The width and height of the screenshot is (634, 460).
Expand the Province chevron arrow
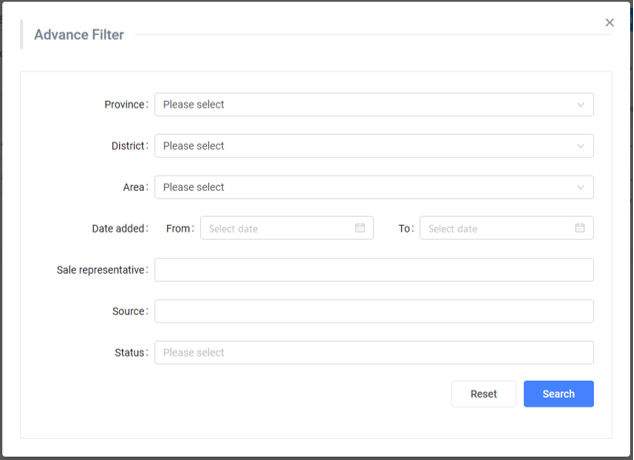[580, 104]
